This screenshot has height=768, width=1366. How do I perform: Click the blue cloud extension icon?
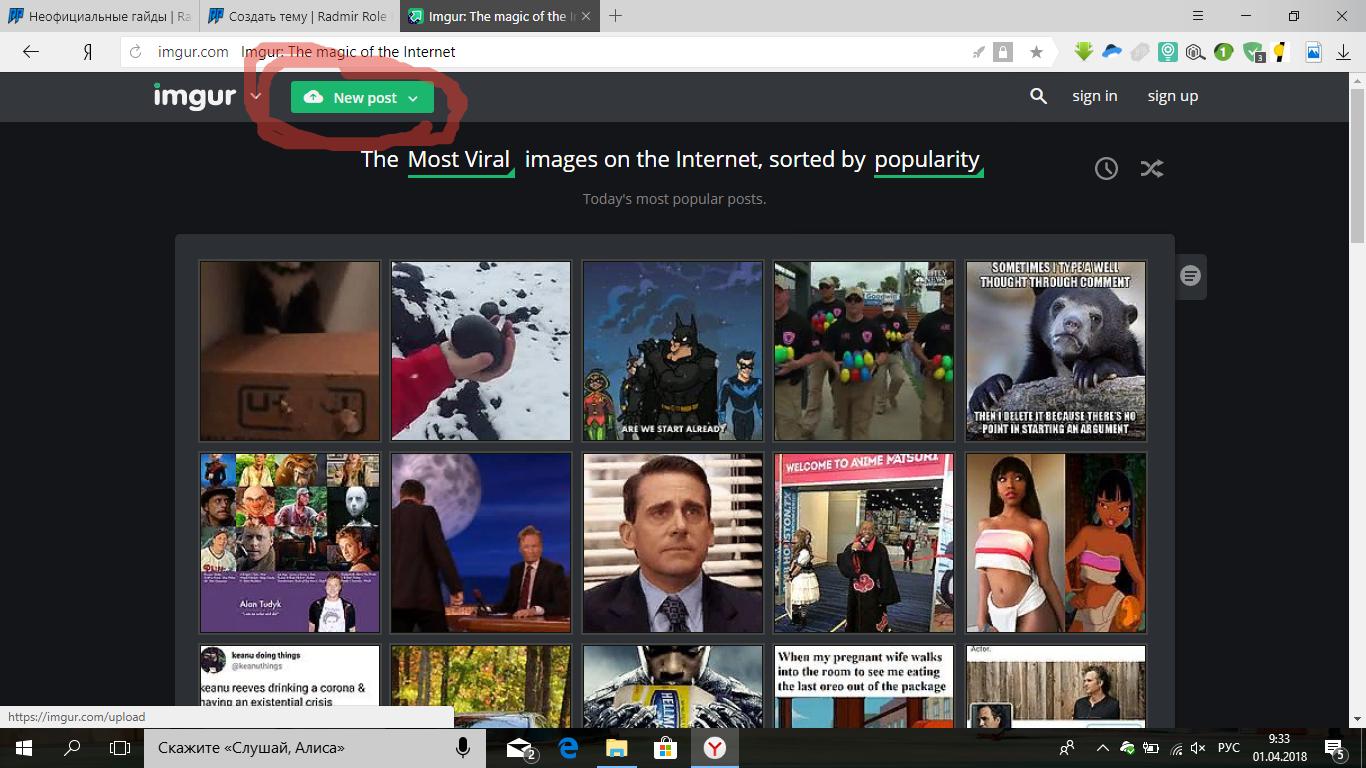(1112, 52)
